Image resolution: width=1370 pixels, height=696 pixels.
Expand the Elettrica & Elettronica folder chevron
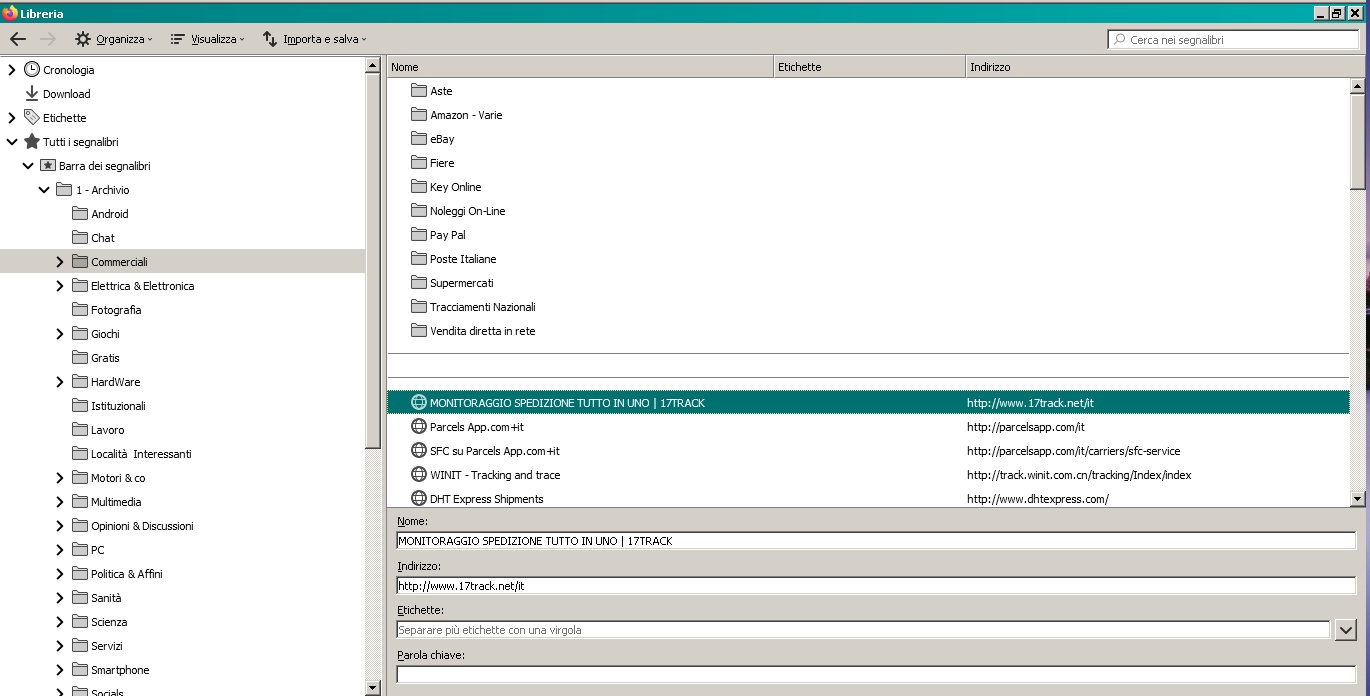[x=60, y=286]
